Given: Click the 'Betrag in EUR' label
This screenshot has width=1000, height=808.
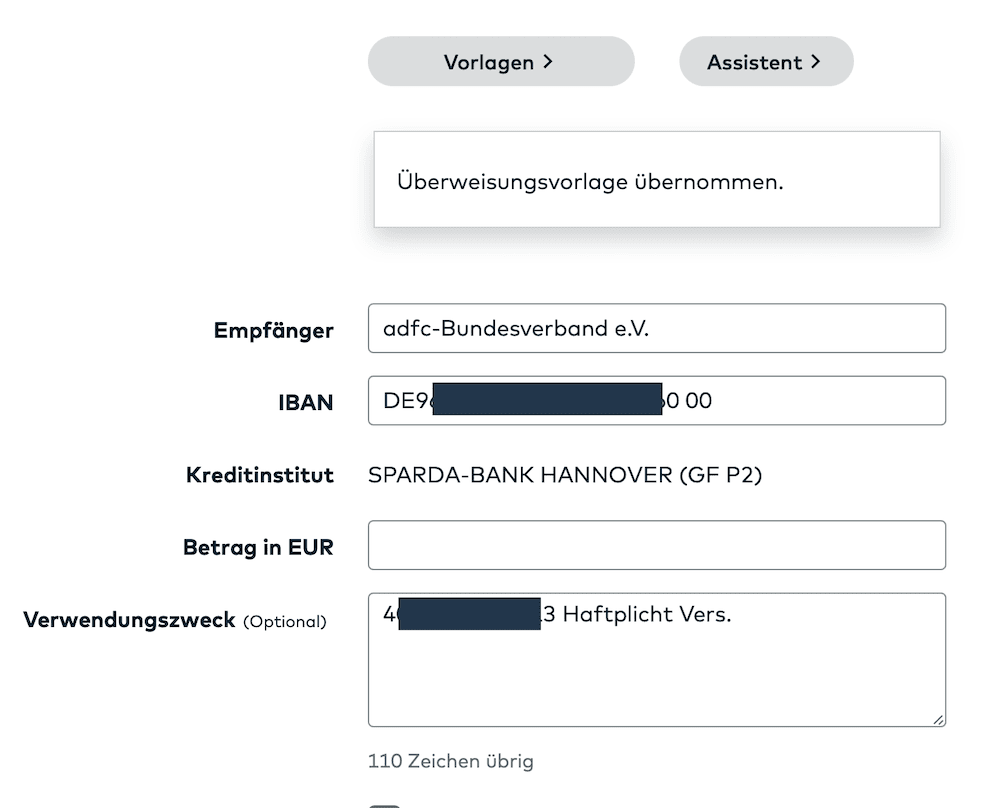Looking at the screenshot, I should (258, 547).
